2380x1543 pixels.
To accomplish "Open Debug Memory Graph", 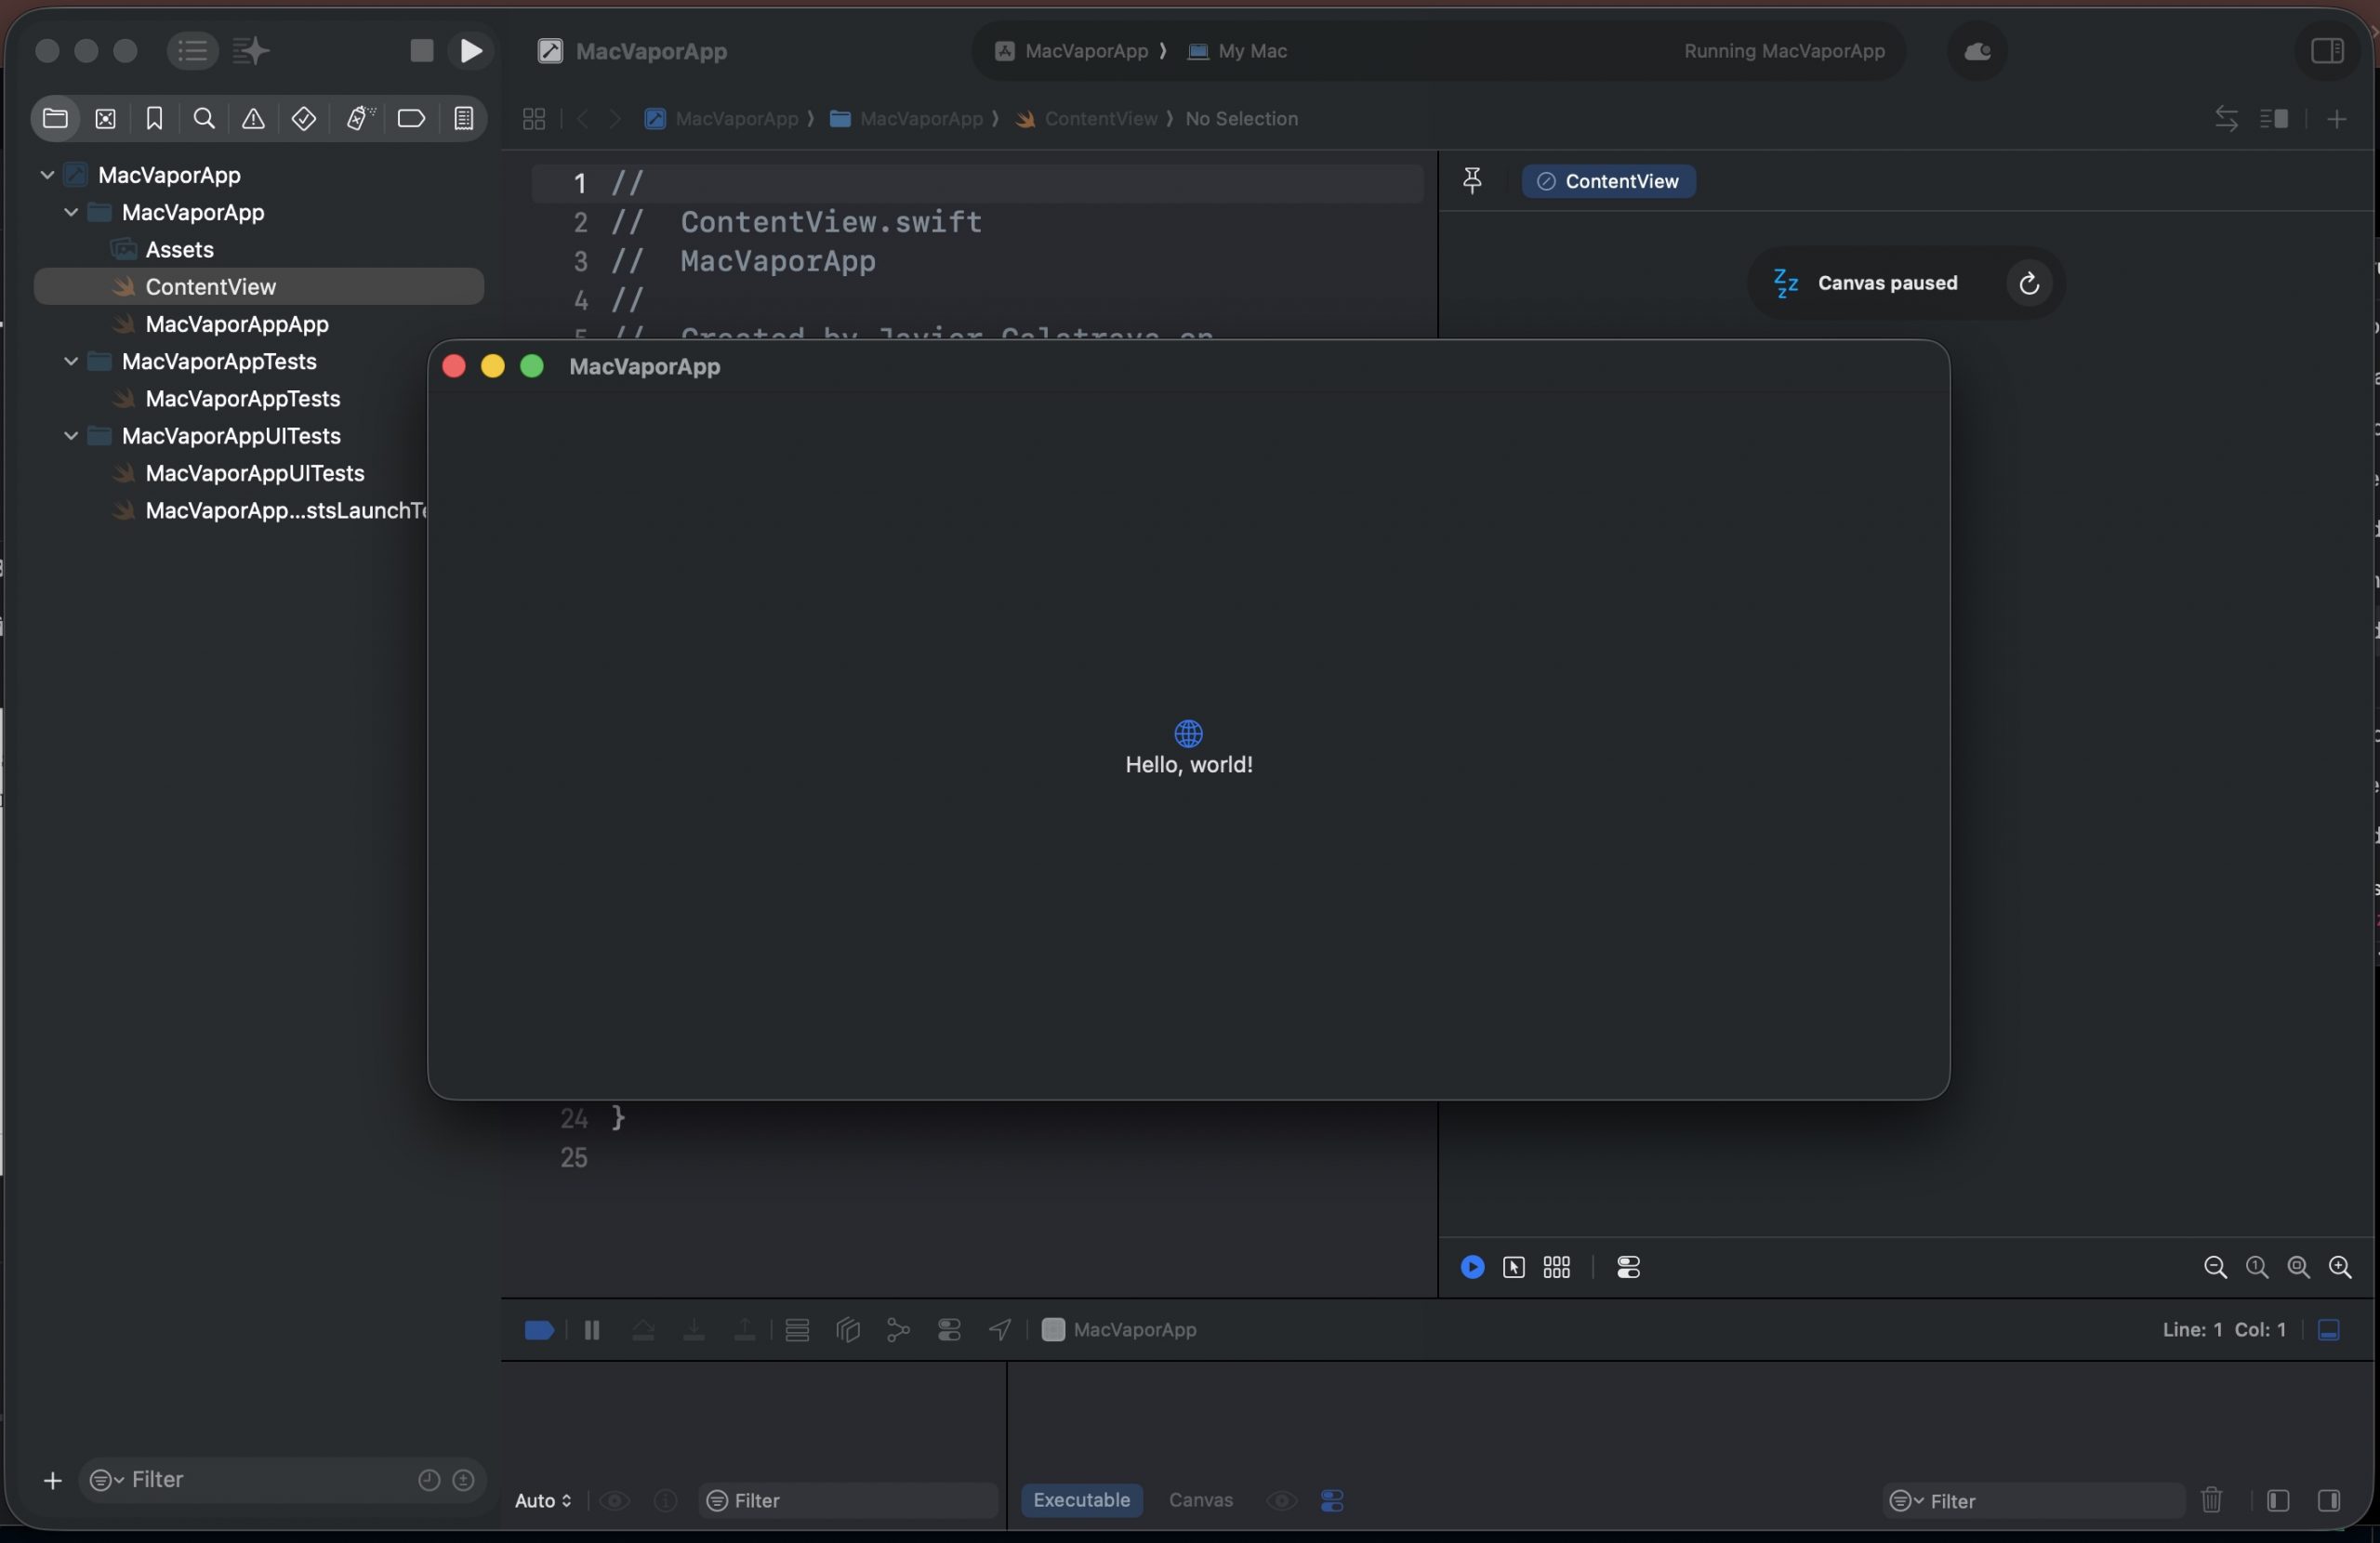I will [x=898, y=1330].
